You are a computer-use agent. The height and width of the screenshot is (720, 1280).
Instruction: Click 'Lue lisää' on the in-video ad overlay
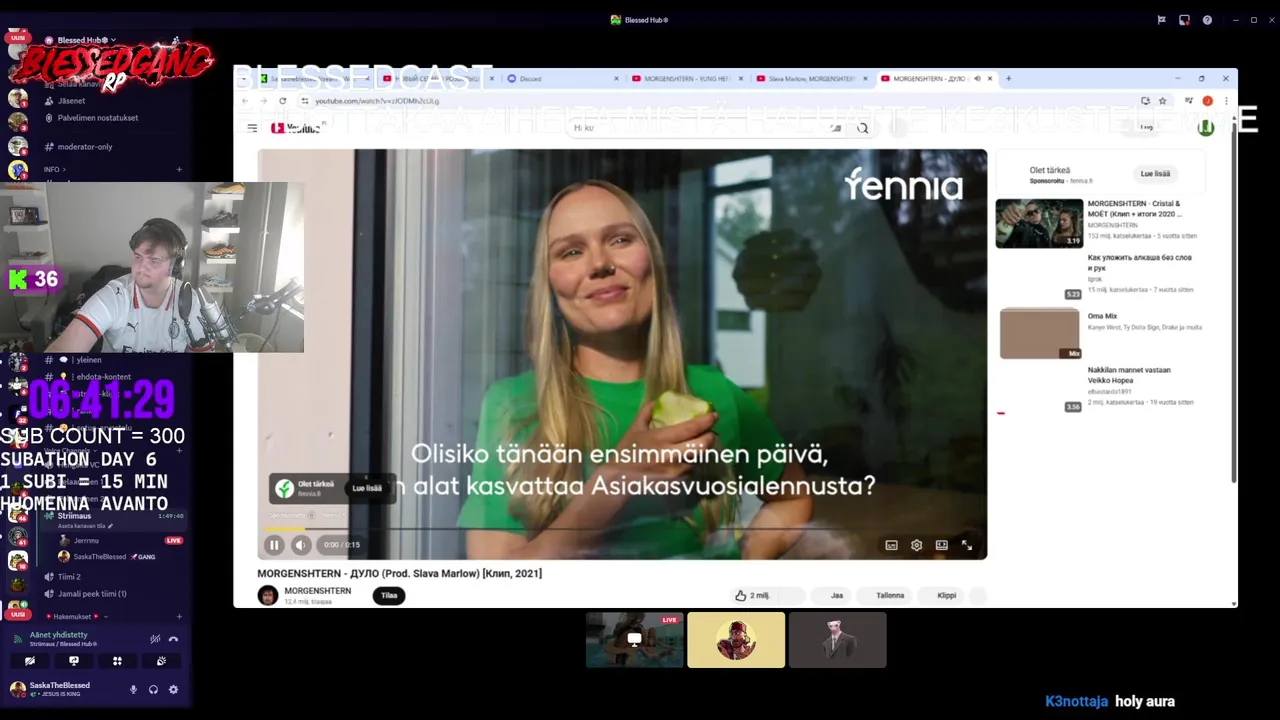click(x=367, y=488)
